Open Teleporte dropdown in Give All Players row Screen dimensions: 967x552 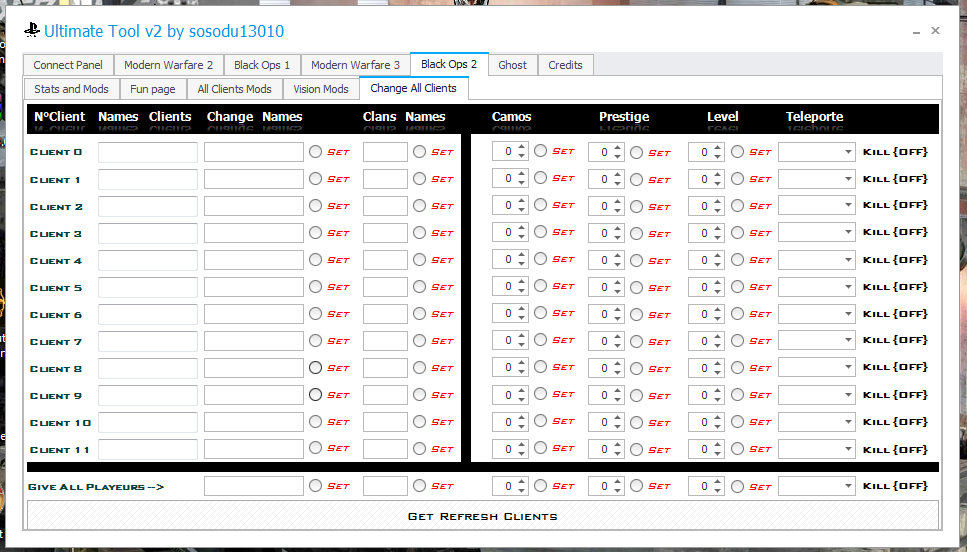pyautogui.click(x=817, y=486)
